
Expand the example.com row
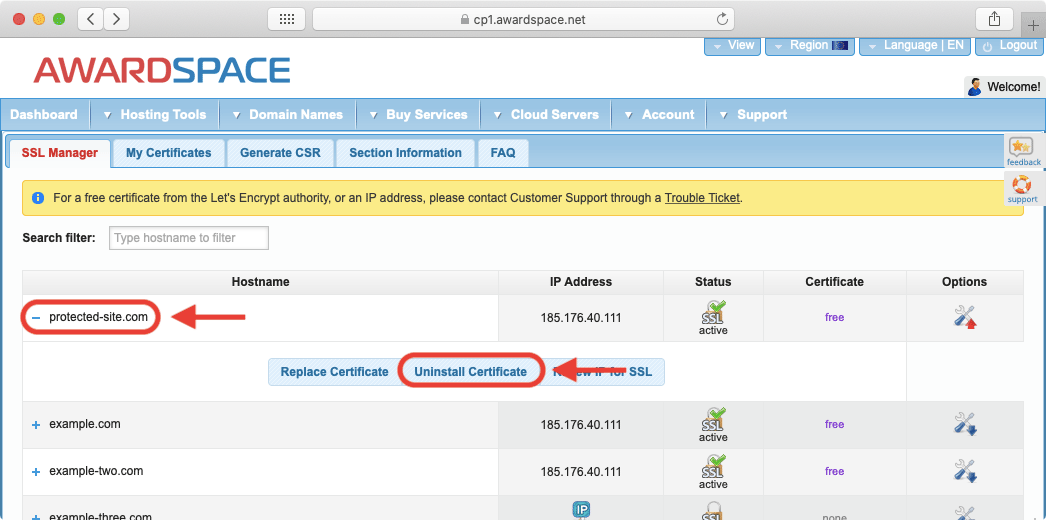36,425
